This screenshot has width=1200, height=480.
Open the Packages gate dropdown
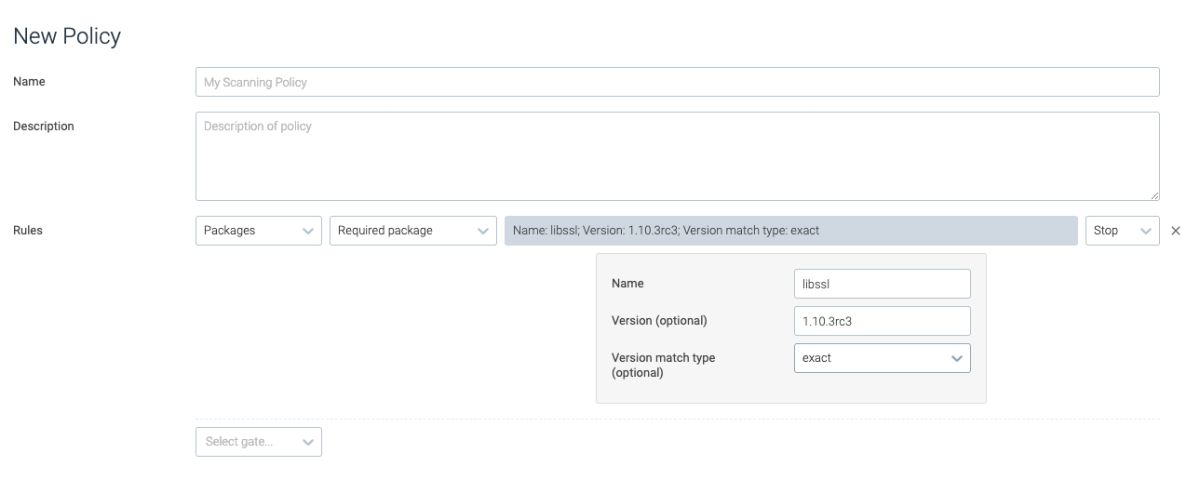click(x=258, y=231)
